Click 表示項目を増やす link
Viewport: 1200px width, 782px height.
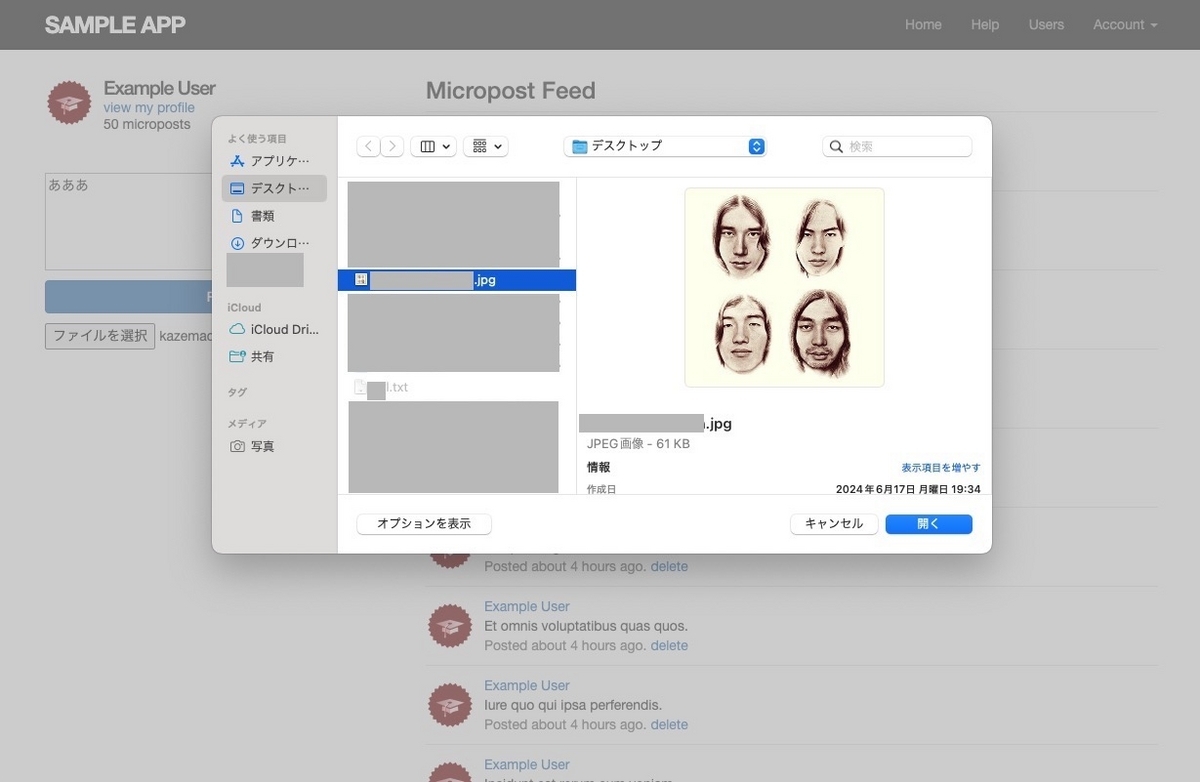coord(940,467)
